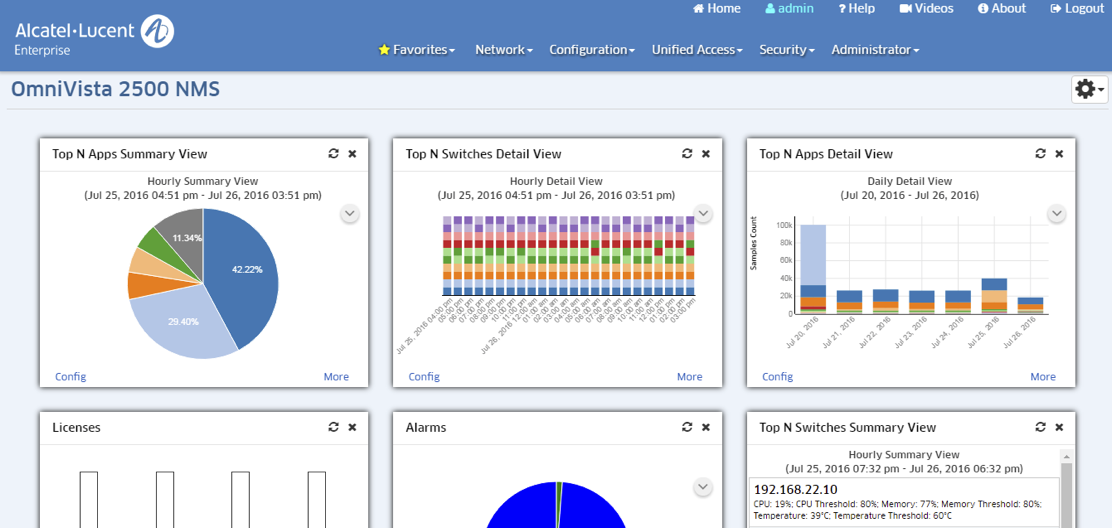Close the Licenses widget

pos(352,427)
